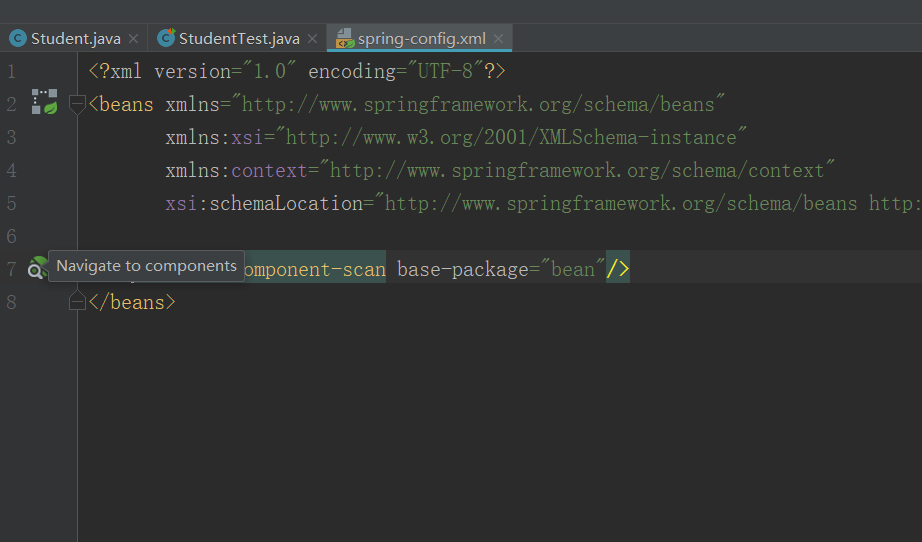Click the Spring beans gutter icon on line 2
The image size is (922, 542).
44,102
